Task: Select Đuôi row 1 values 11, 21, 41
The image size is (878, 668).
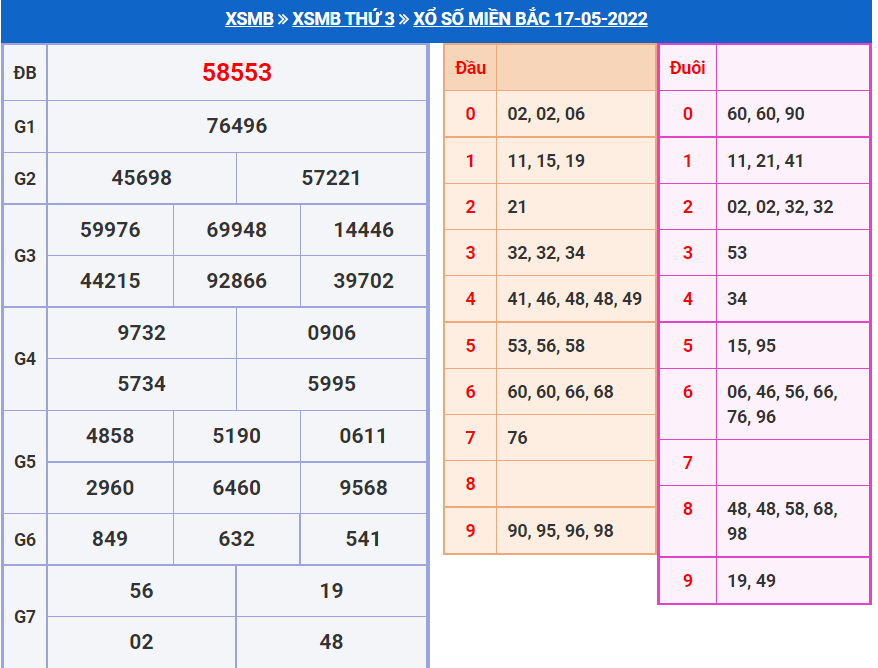Action: [x=765, y=161]
